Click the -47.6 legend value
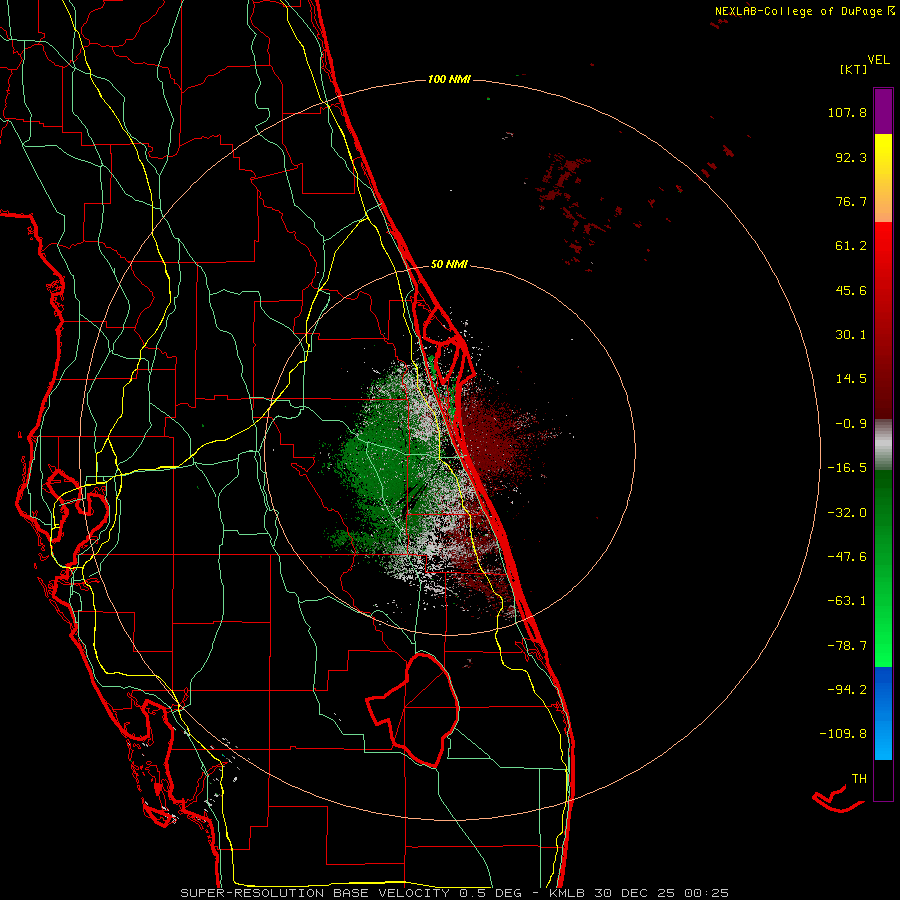The height and width of the screenshot is (900, 900). pyautogui.click(x=847, y=557)
